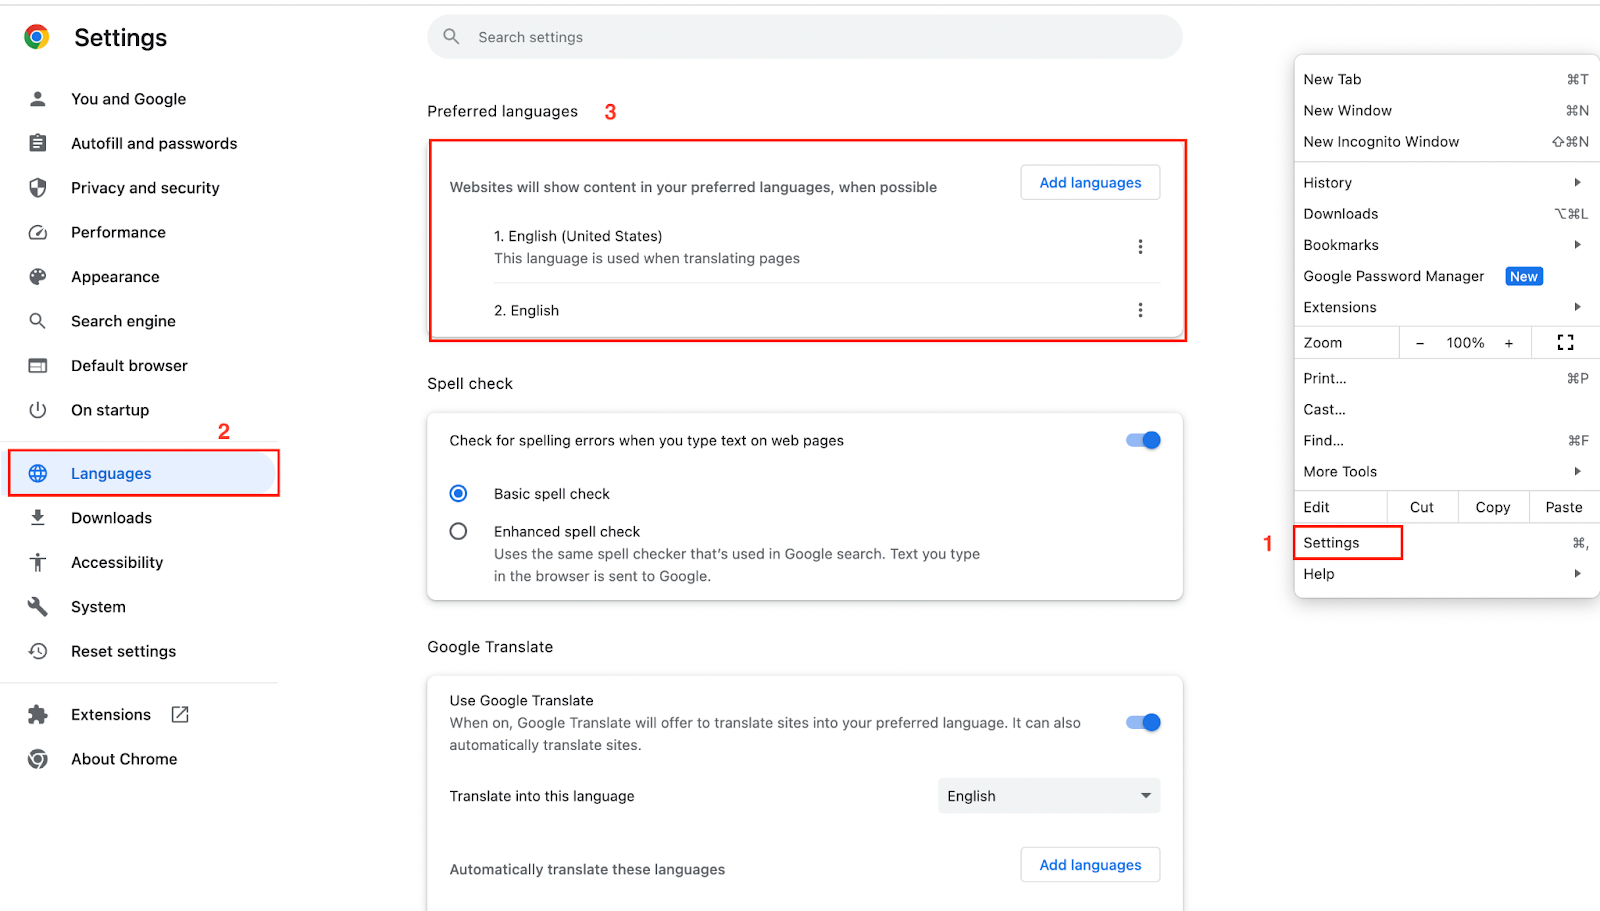The width and height of the screenshot is (1600, 911).
Task: Turn off Use Google Translate toggle
Action: click(1143, 723)
